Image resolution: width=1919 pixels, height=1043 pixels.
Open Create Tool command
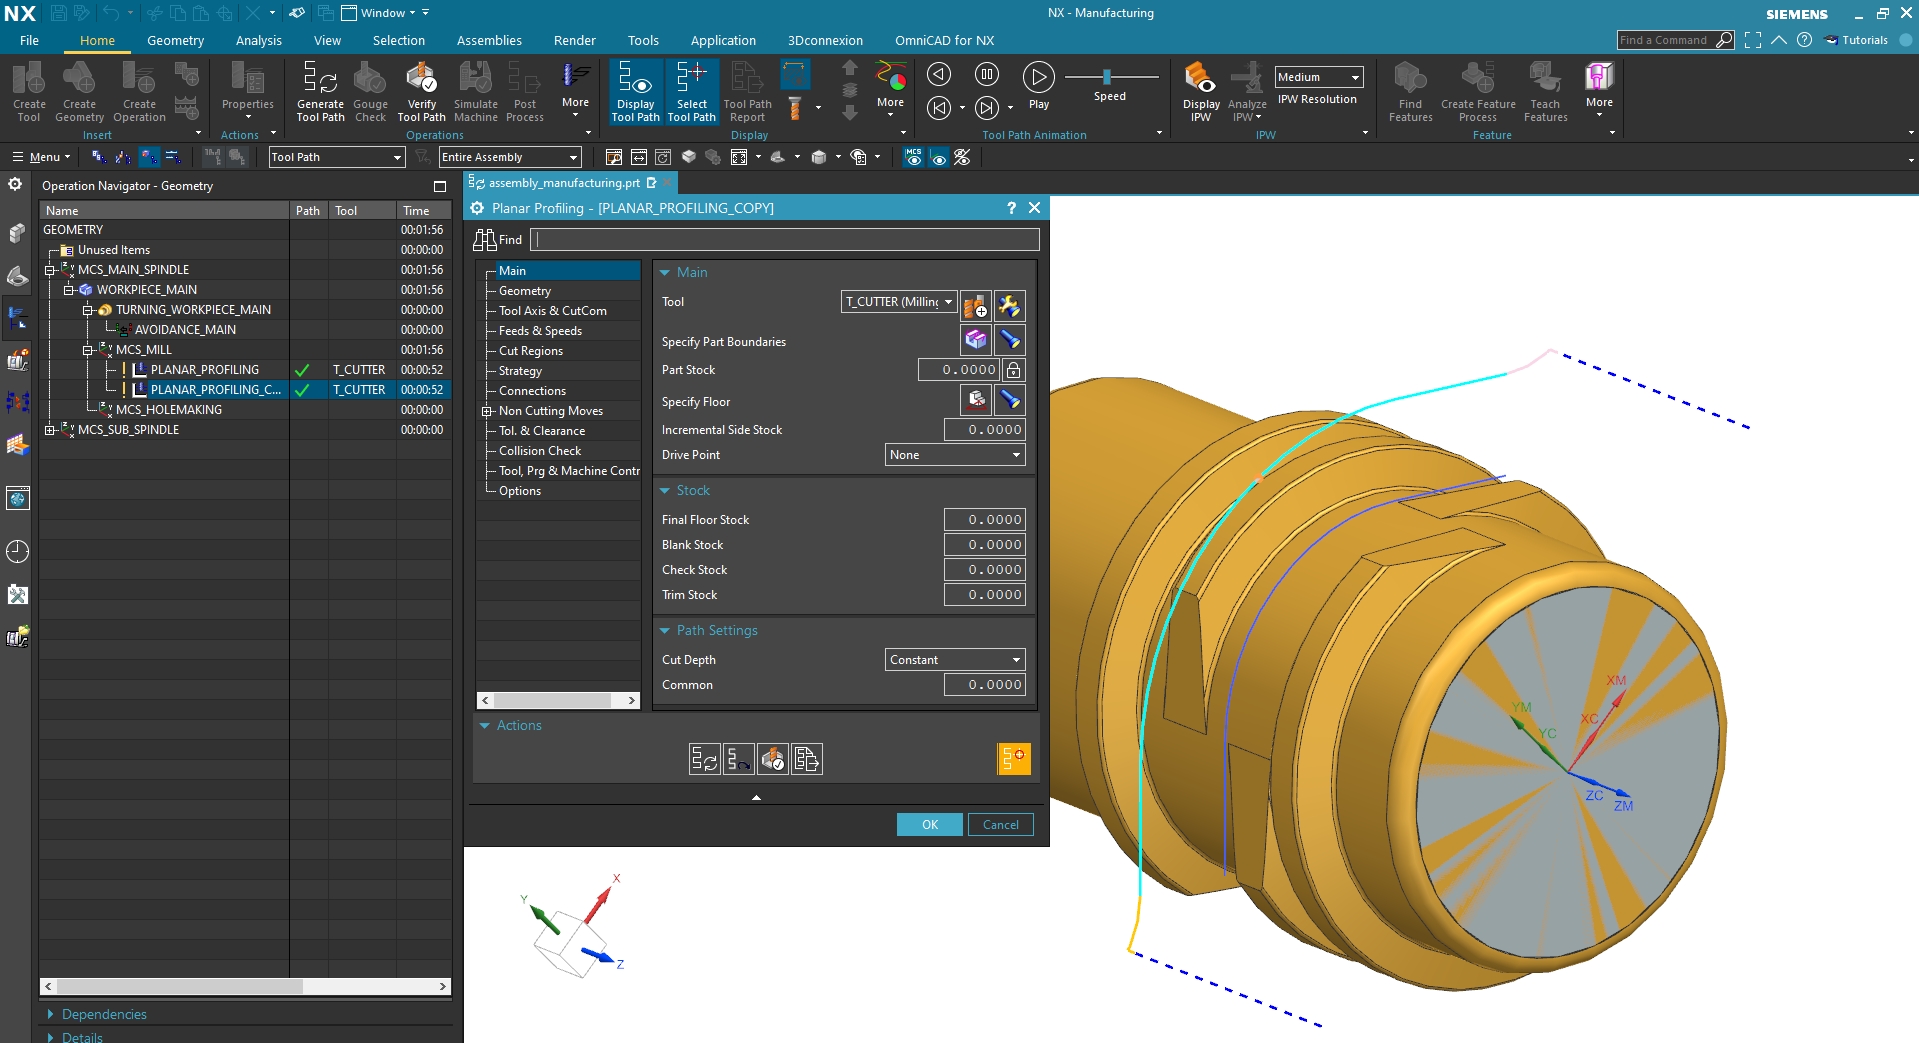(29, 92)
